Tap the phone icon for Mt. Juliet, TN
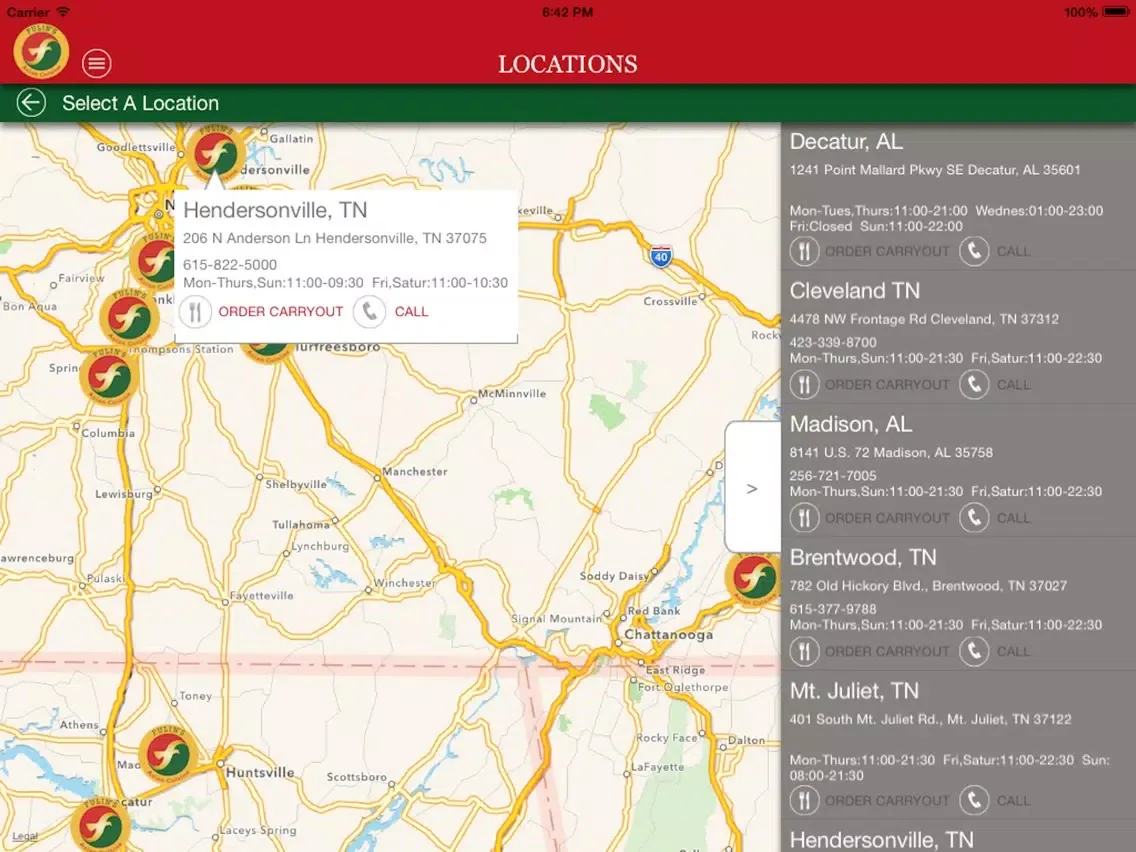This screenshot has width=1136, height=852. [x=974, y=801]
